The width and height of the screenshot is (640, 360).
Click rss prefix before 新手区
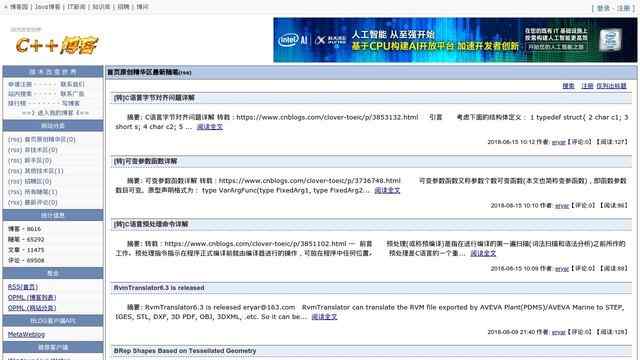click(15, 160)
